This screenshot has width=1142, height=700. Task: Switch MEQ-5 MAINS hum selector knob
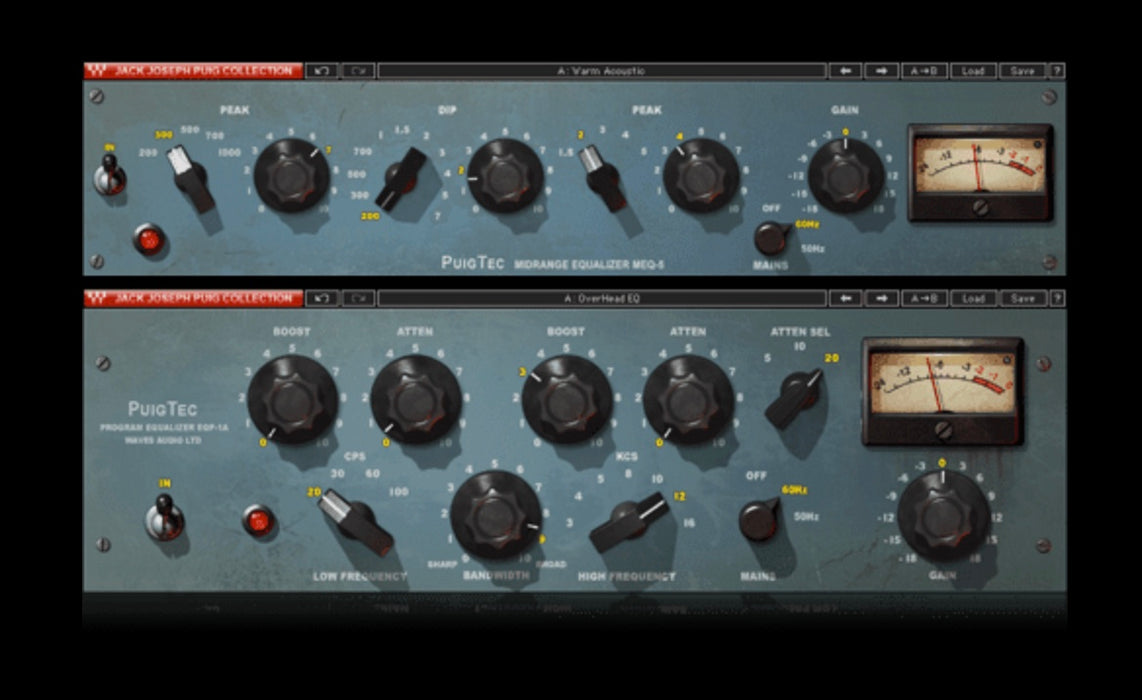(771, 237)
